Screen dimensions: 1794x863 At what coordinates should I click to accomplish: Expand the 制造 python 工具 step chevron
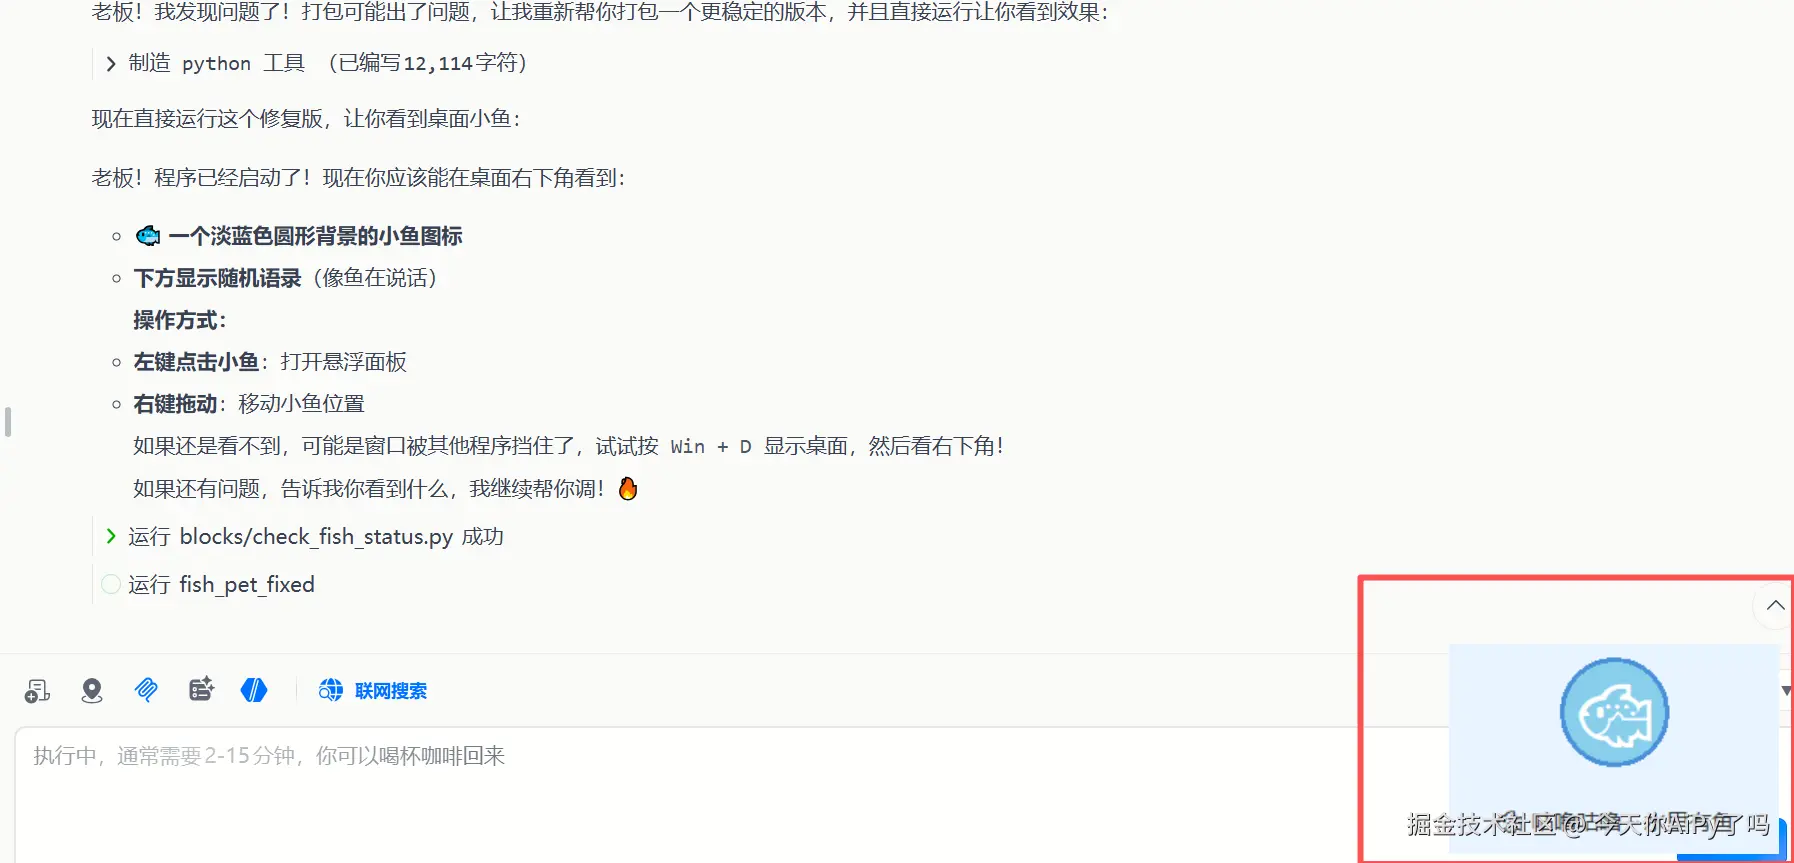[x=111, y=64]
